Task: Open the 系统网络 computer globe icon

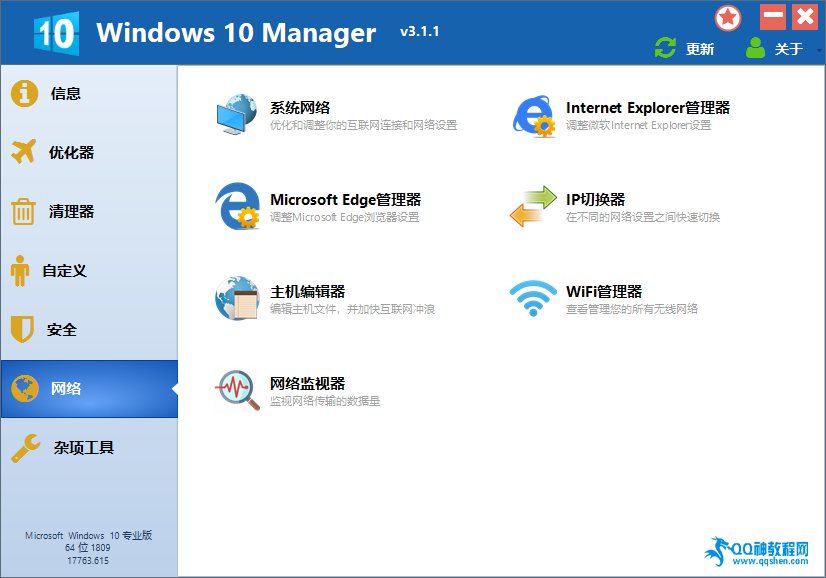Action: coord(237,114)
